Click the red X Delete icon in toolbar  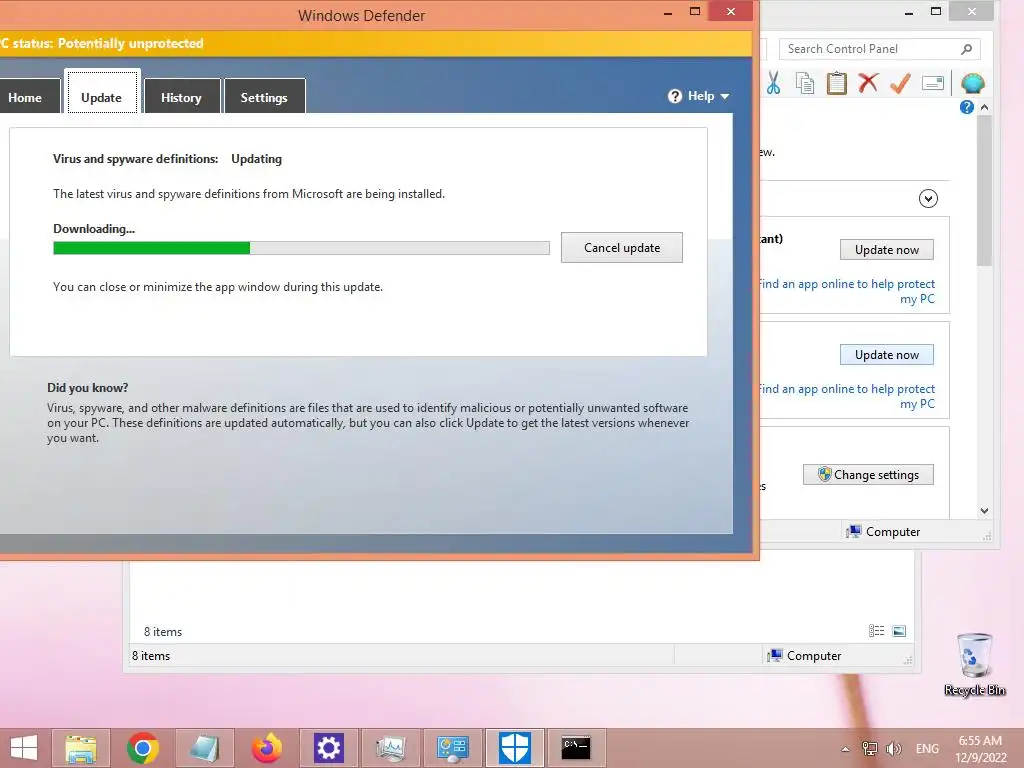tap(868, 83)
